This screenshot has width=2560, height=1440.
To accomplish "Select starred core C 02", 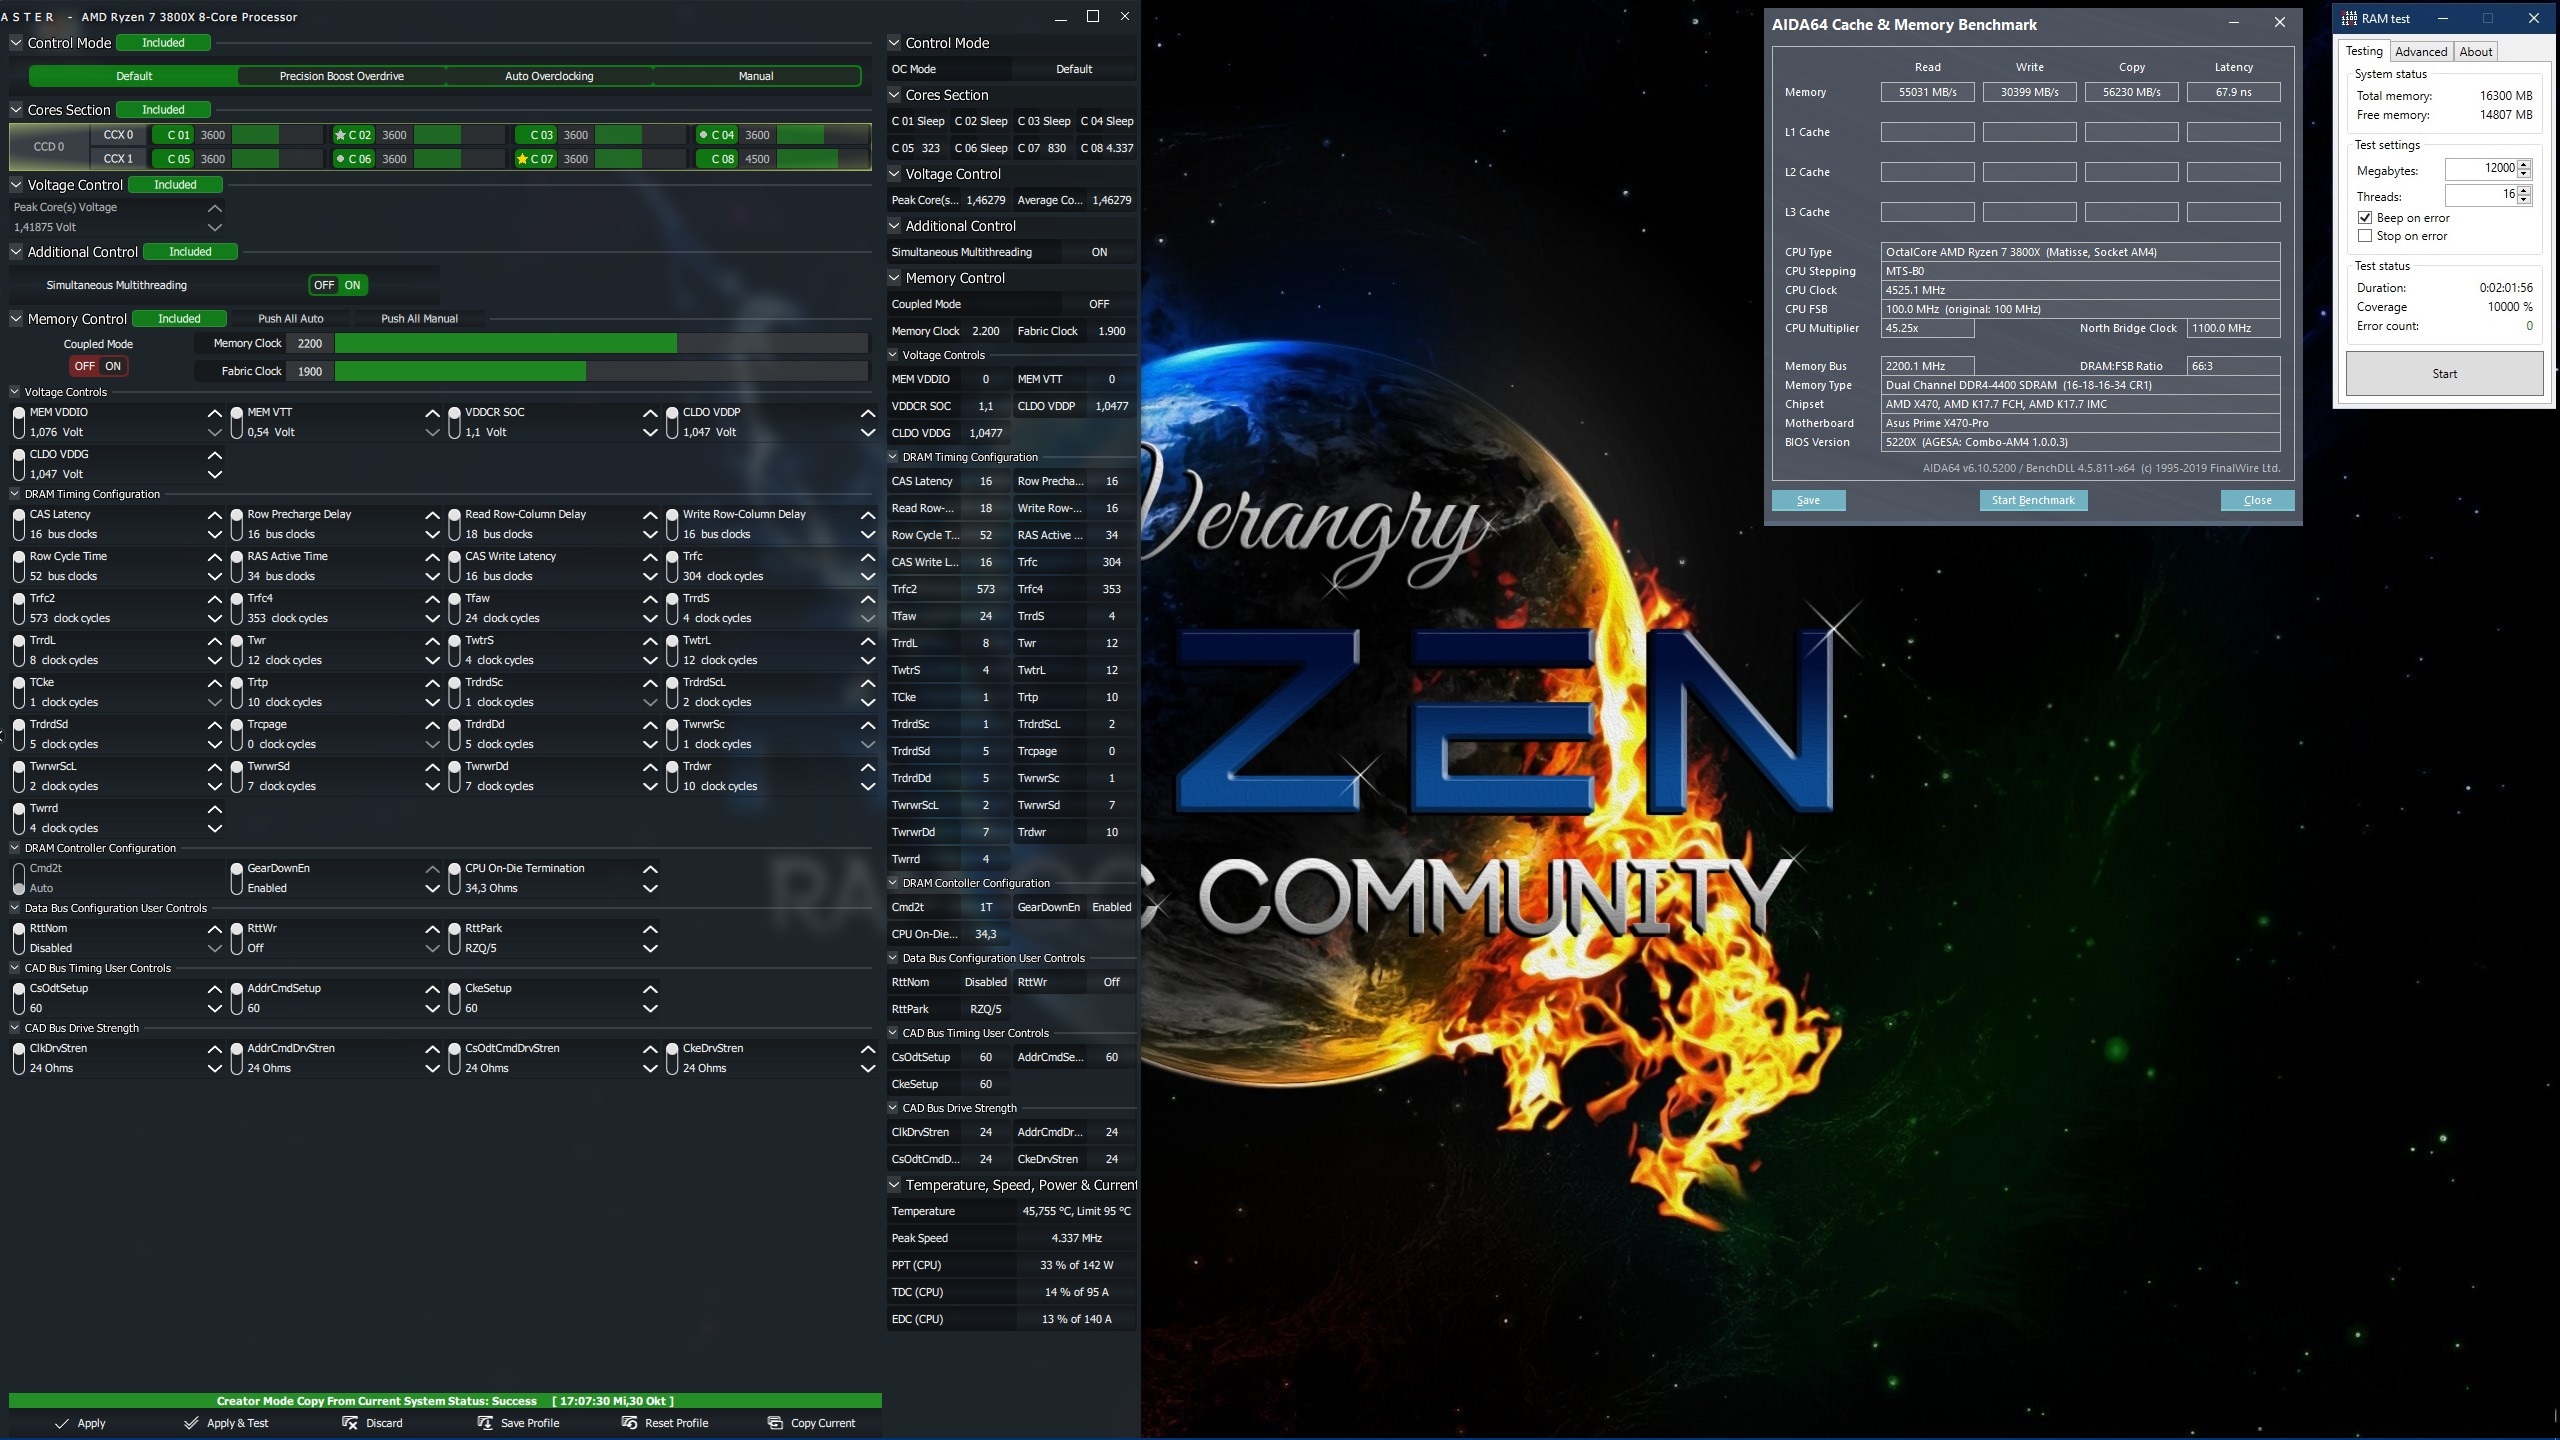I will point(354,135).
